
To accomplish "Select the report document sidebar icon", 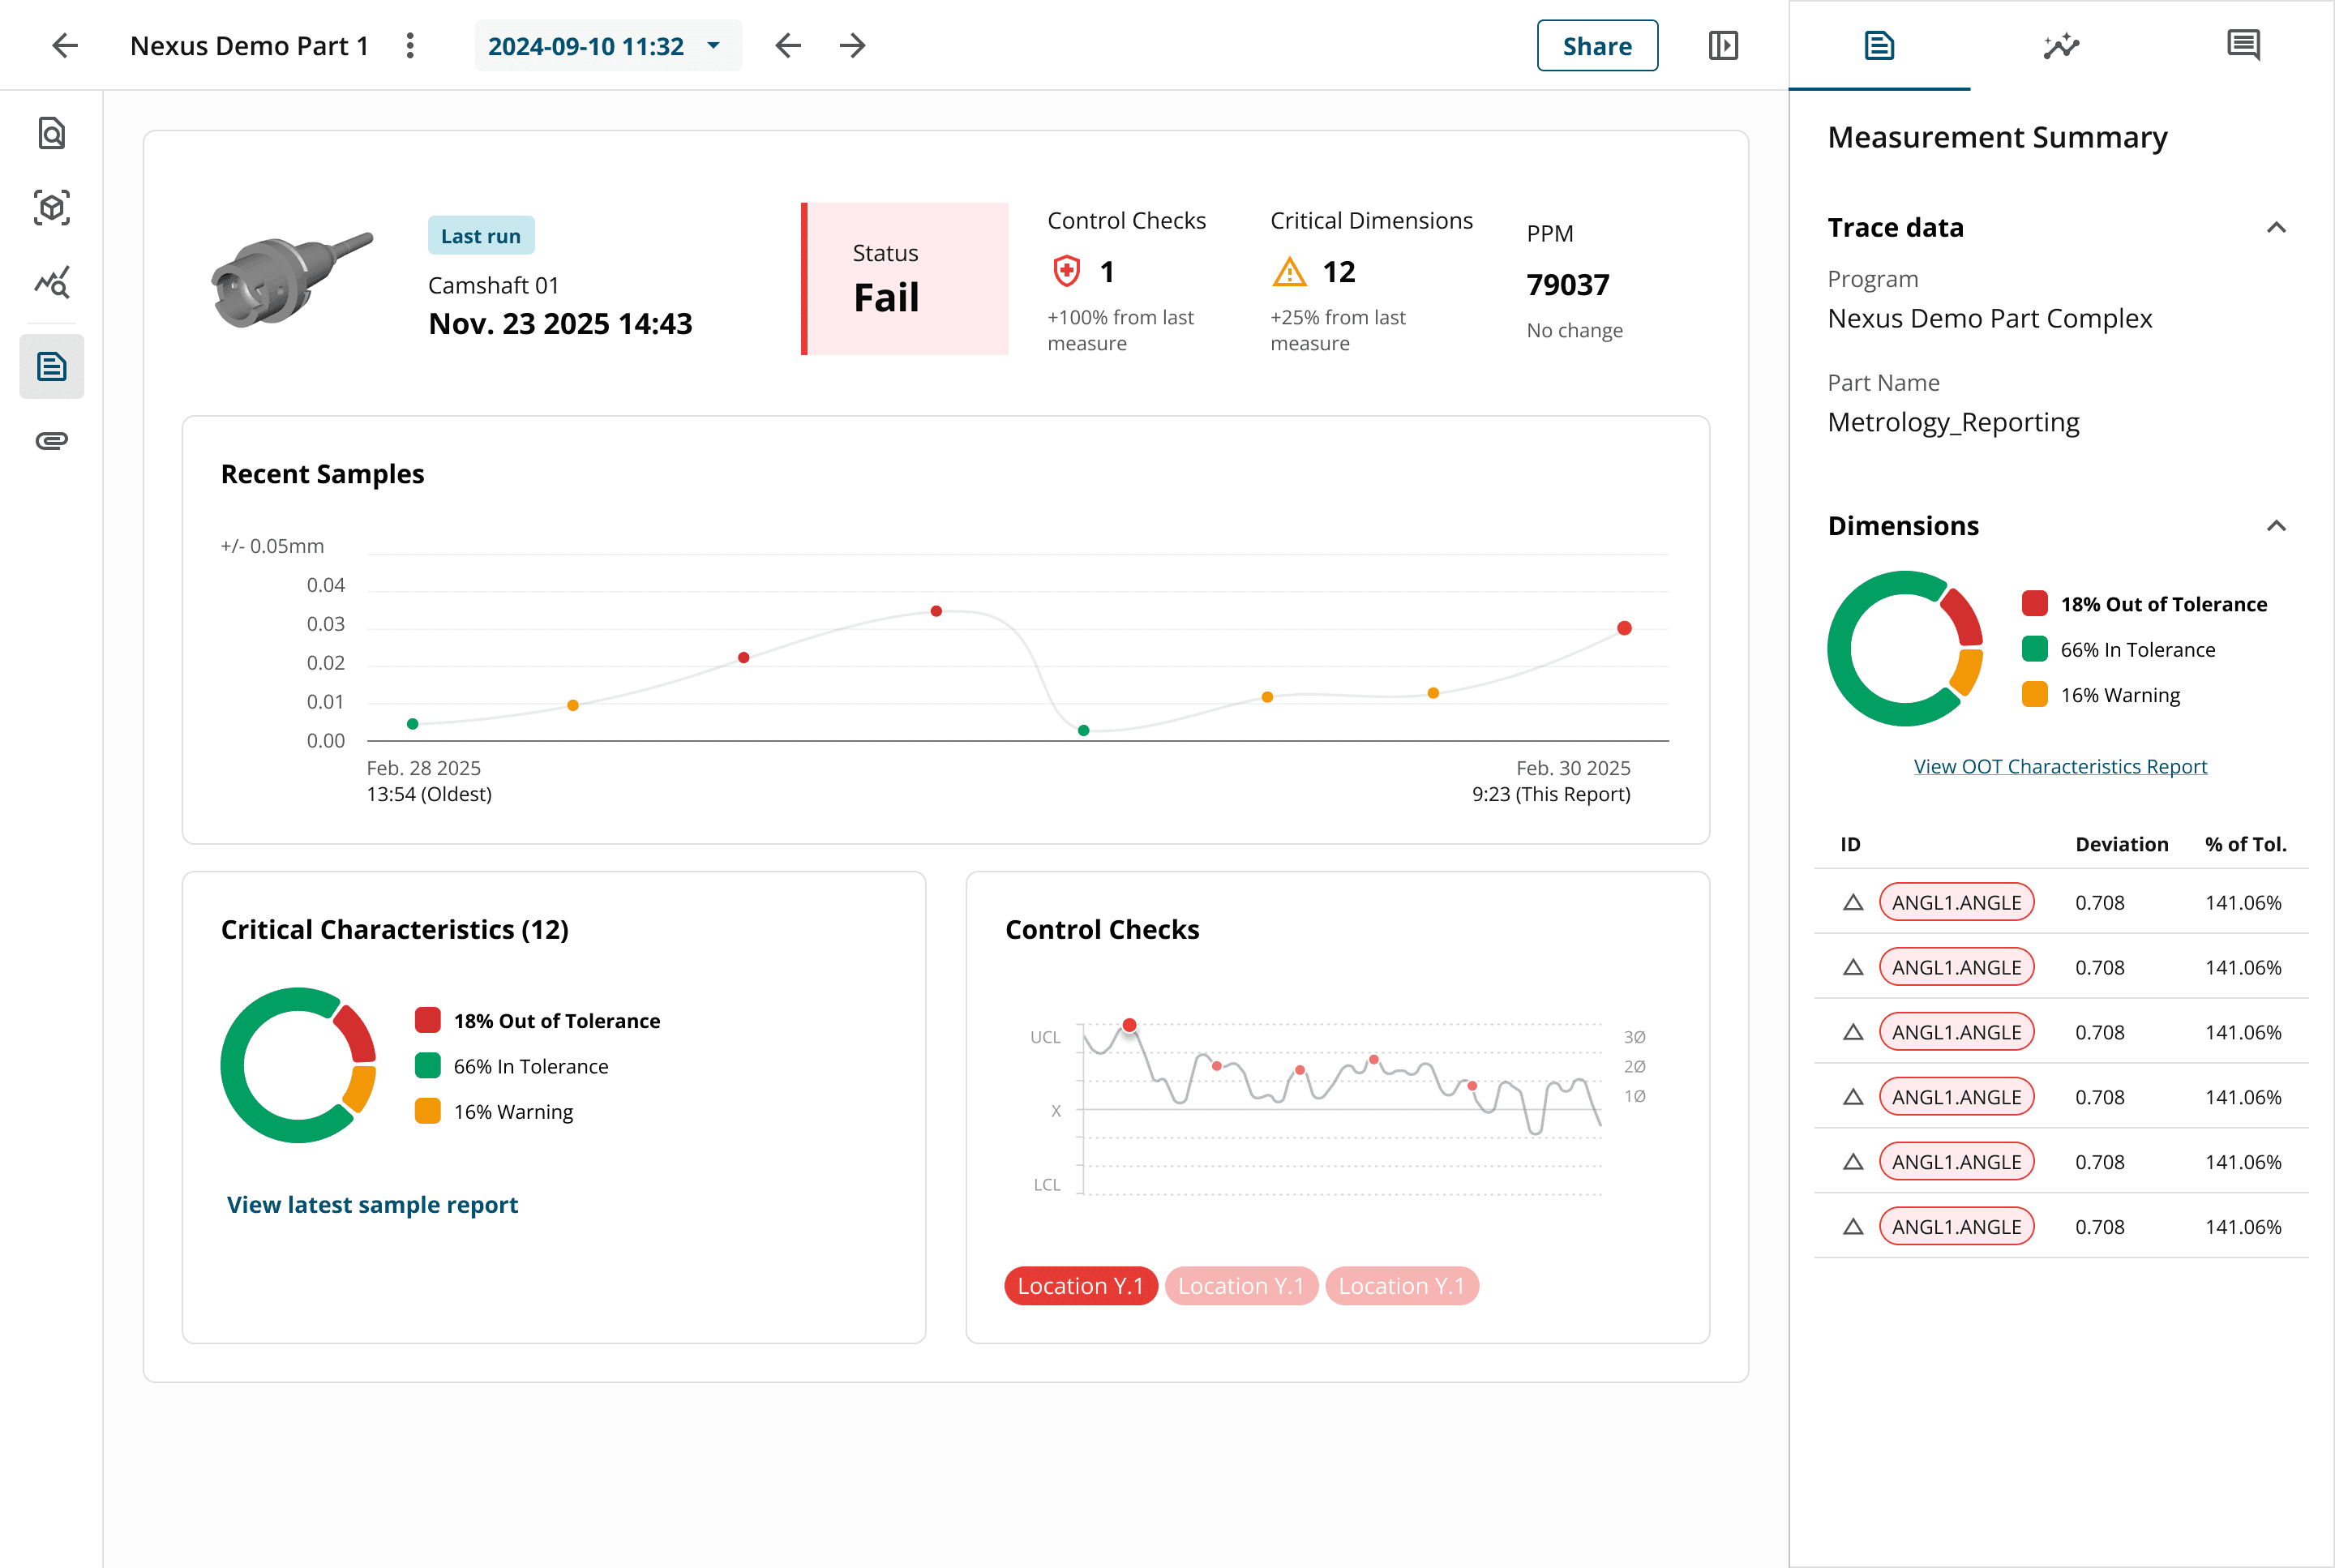I will click(x=52, y=367).
